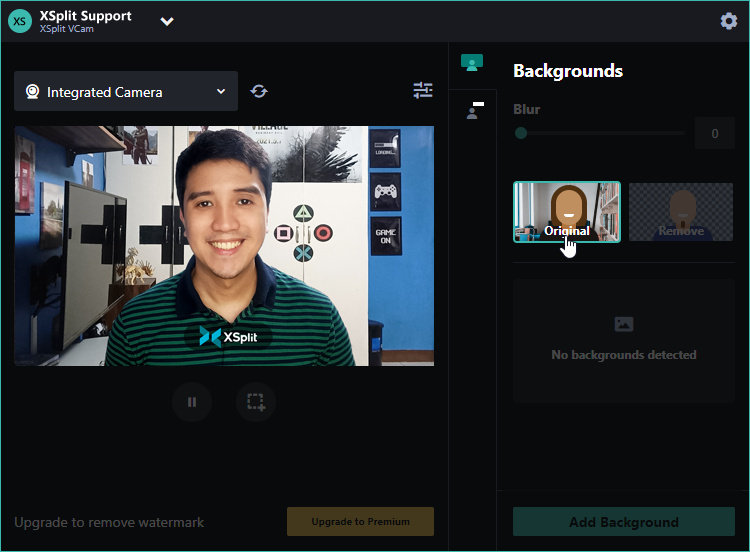Screen dimensions: 750x552
Task: Click the image icon in empty backgrounds area
Action: tap(624, 324)
